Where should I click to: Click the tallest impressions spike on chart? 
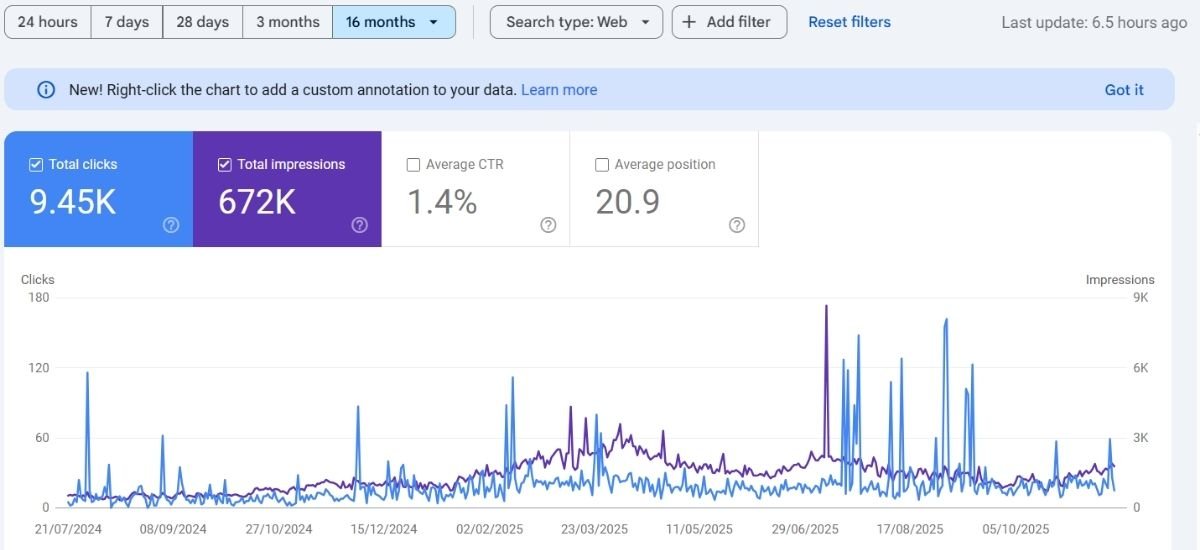pos(826,308)
